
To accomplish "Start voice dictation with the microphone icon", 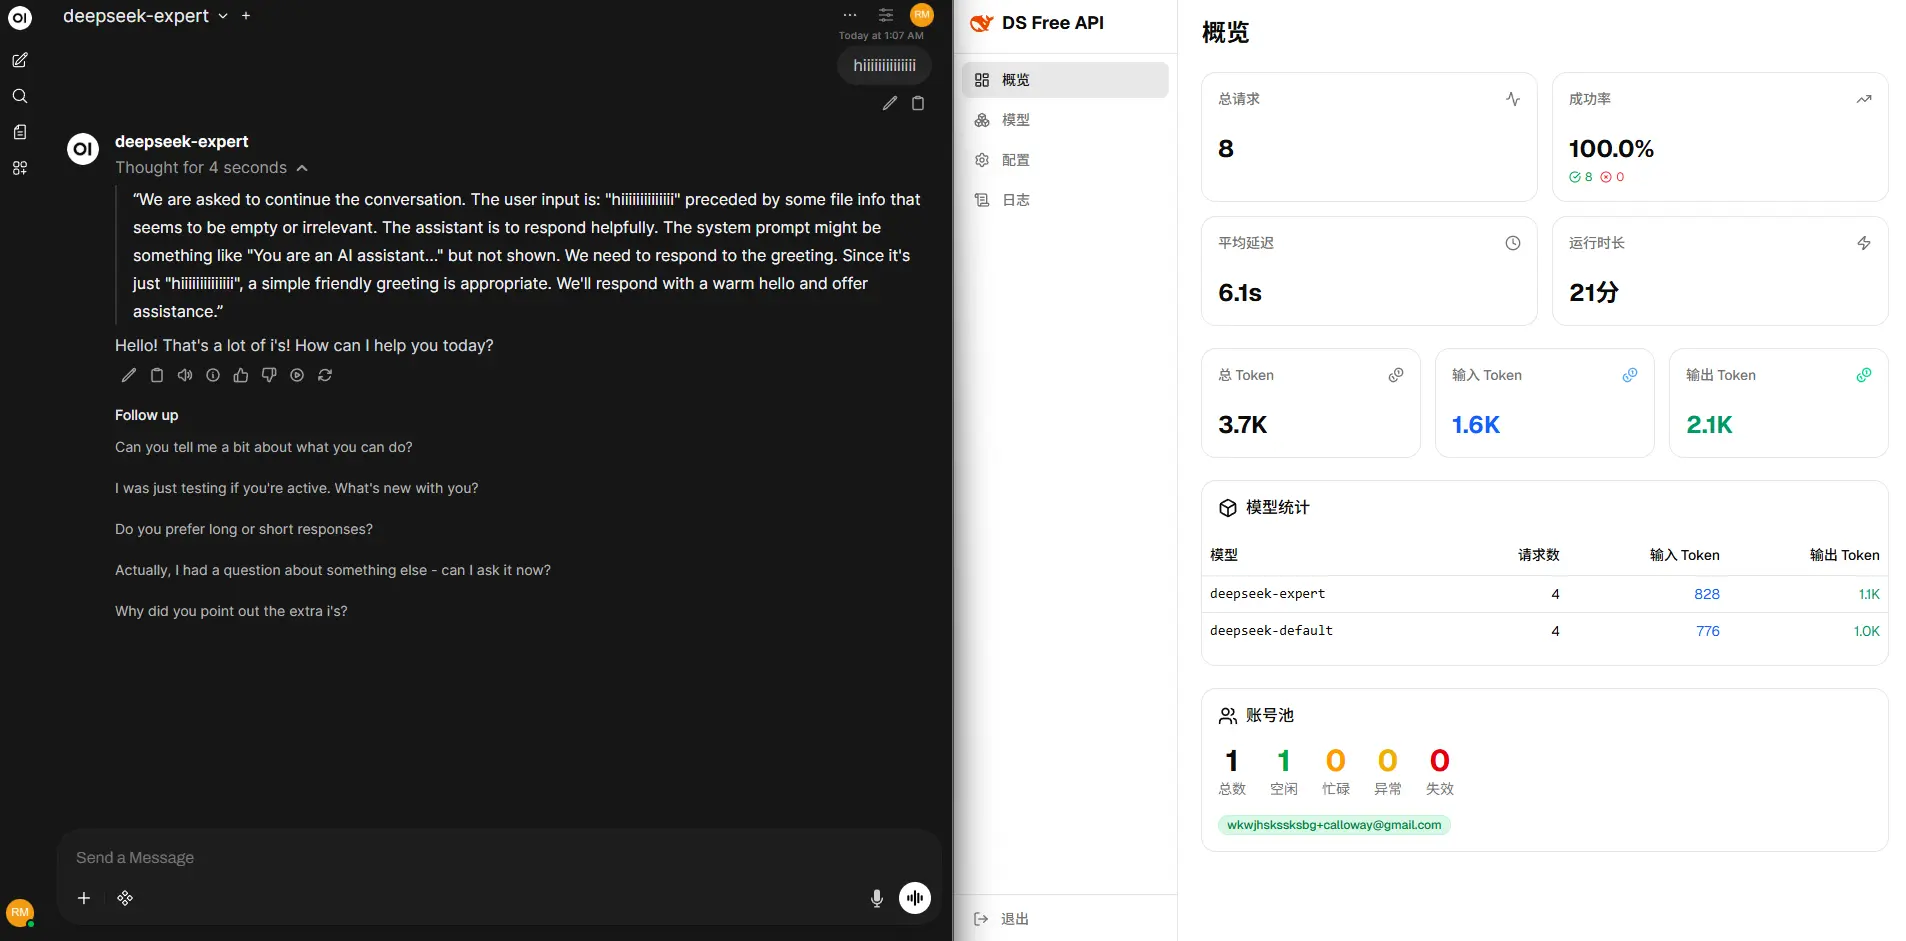I will click(877, 898).
